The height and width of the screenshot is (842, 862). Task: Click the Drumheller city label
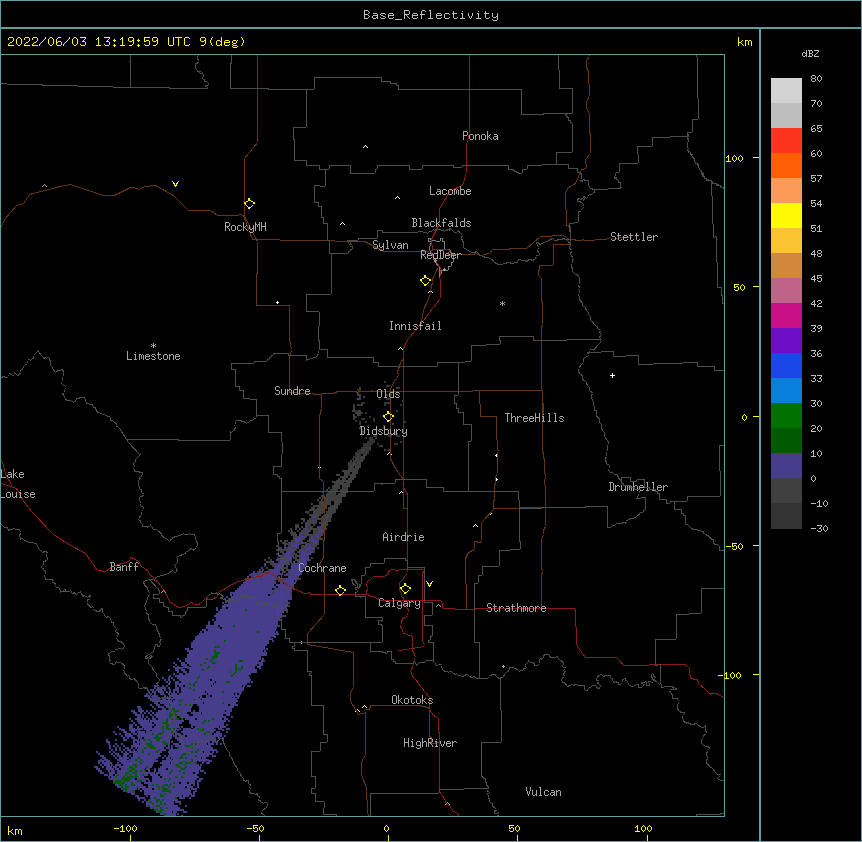(x=638, y=487)
